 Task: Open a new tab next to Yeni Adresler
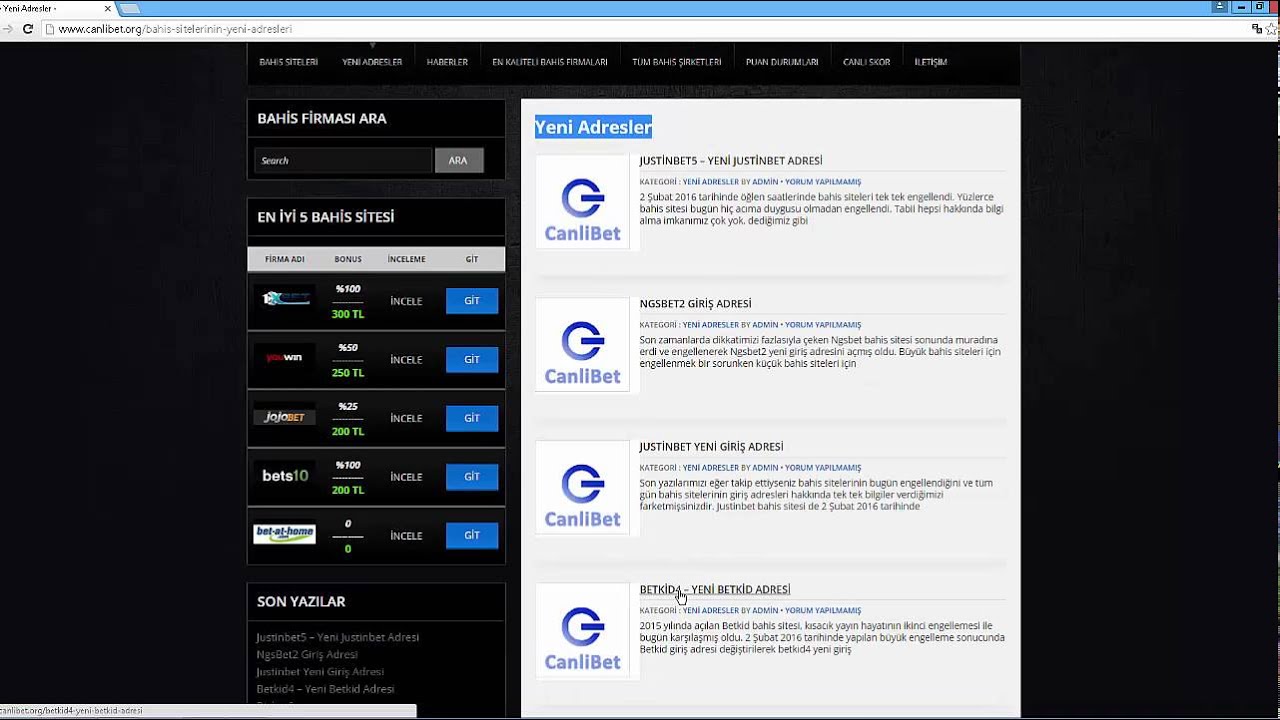click(x=130, y=8)
